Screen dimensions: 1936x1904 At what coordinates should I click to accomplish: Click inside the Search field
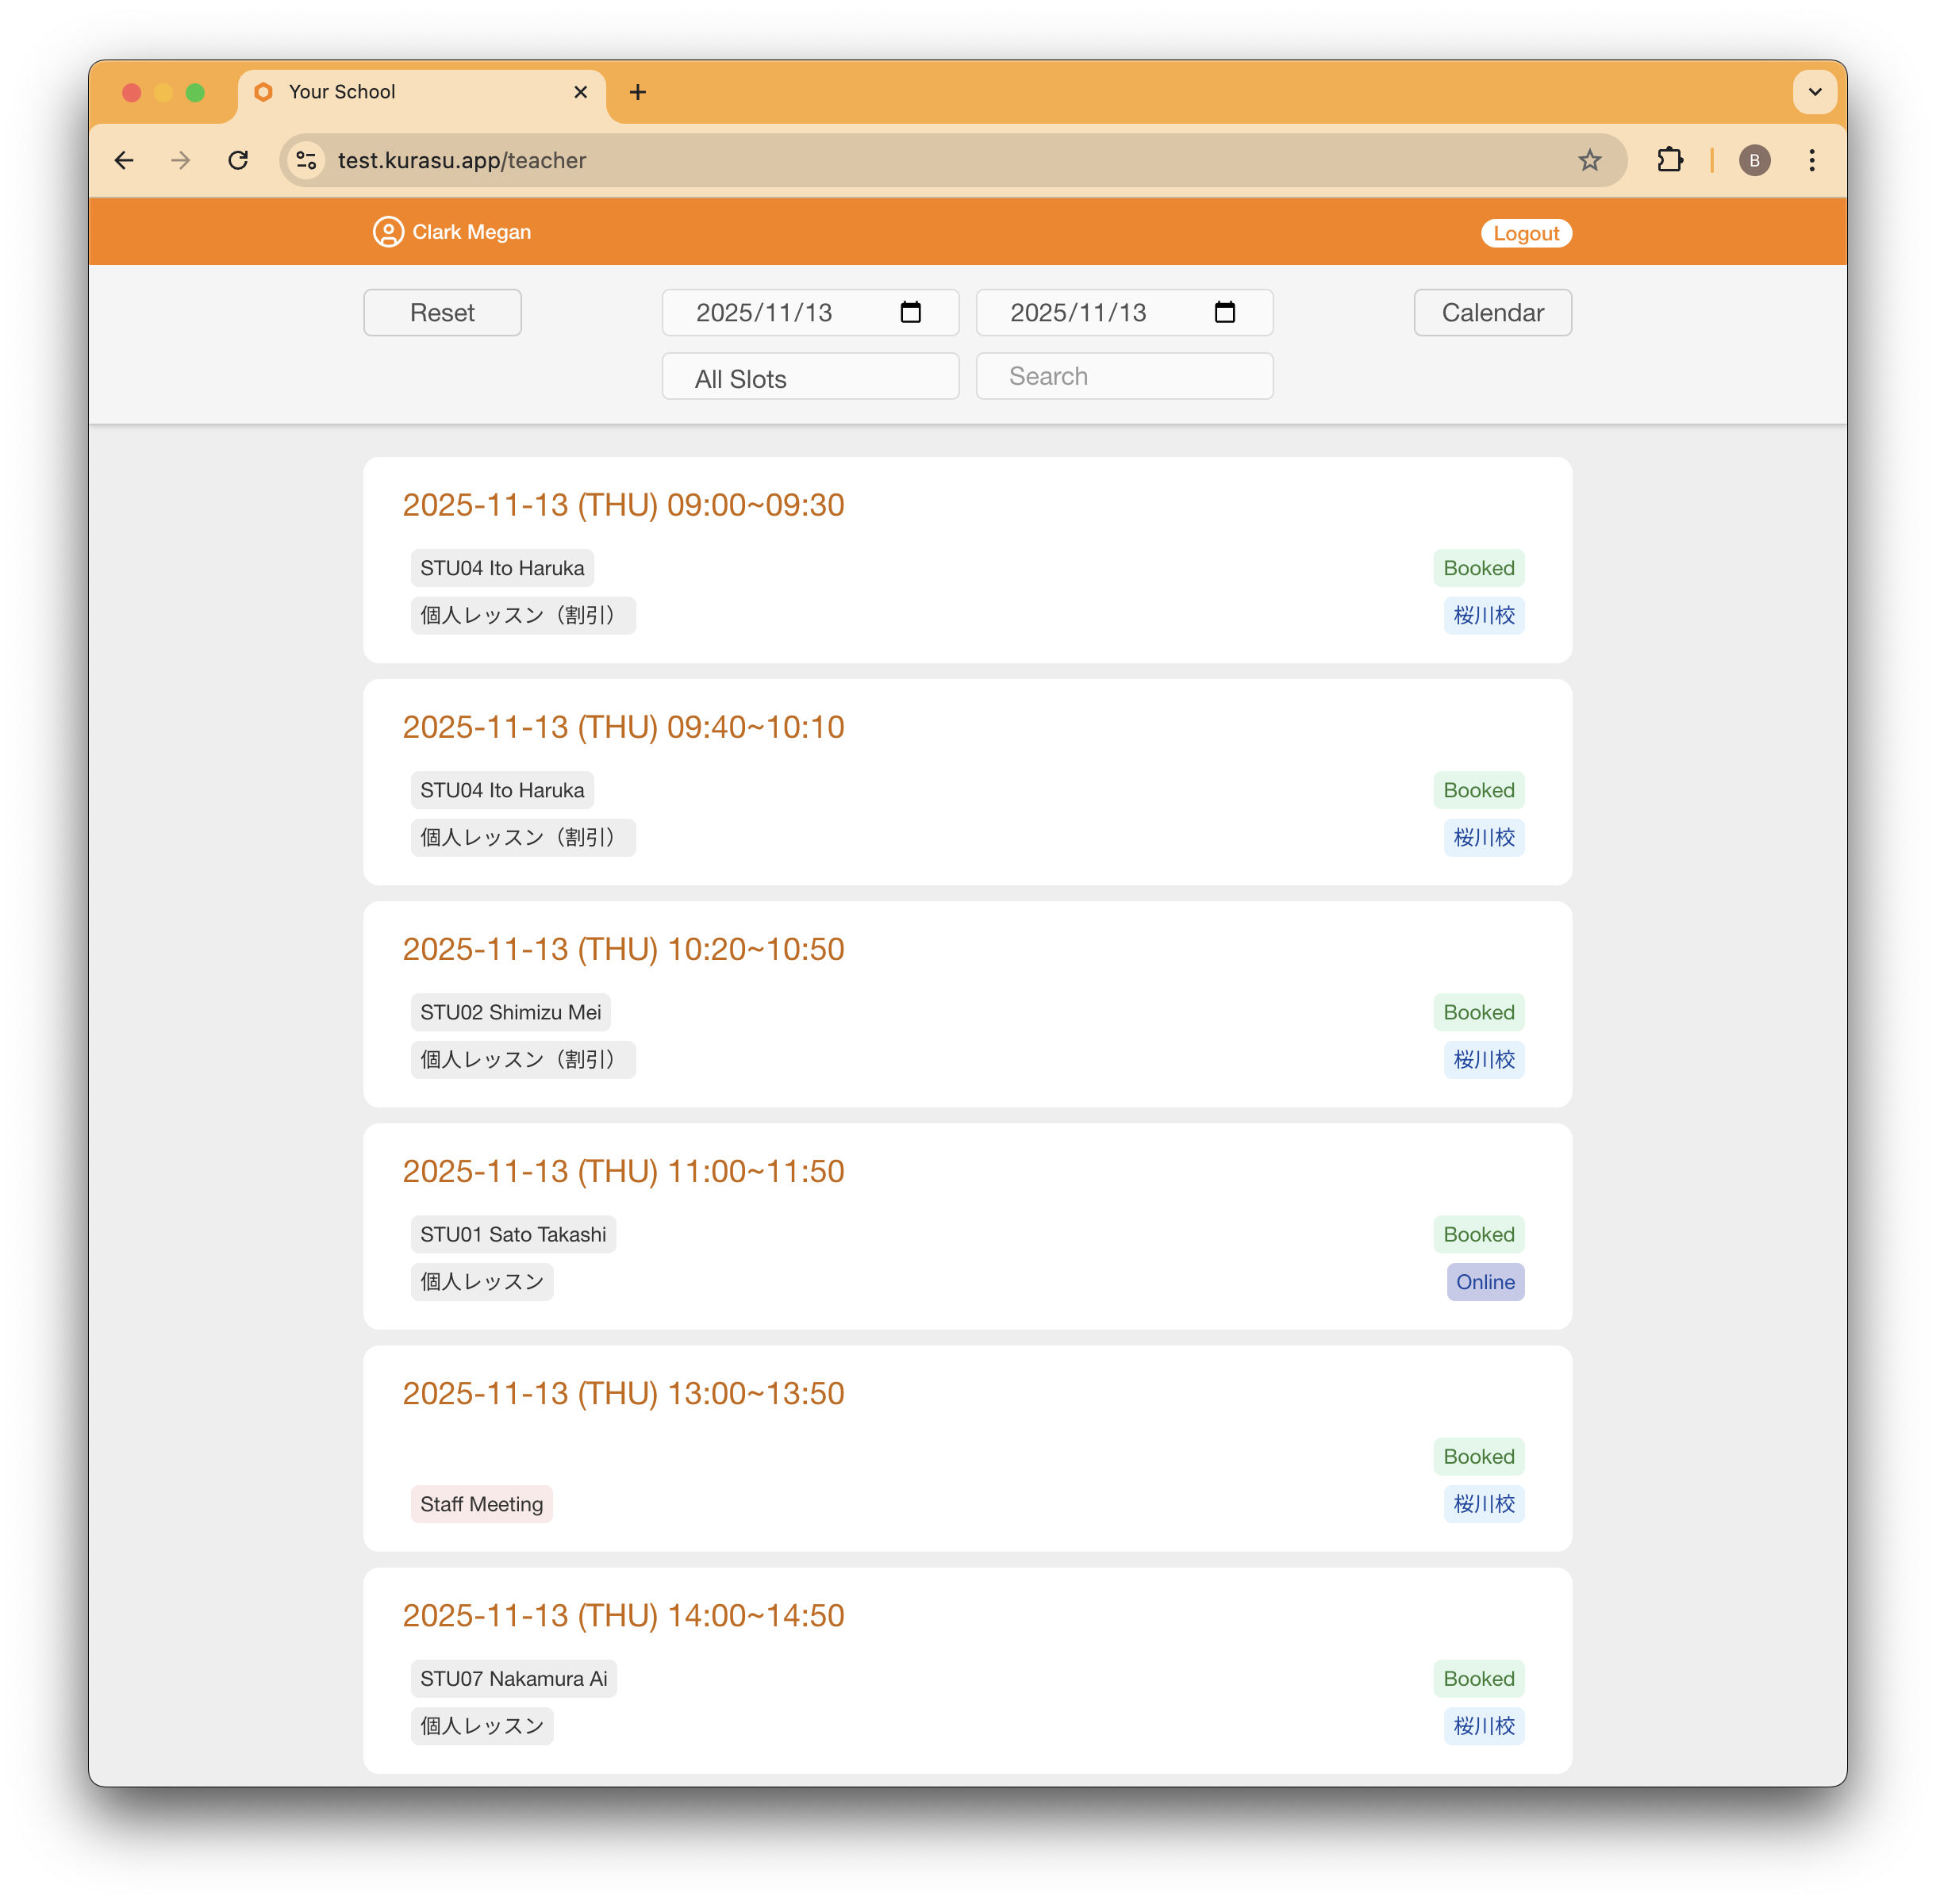[x=1124, y=376]
